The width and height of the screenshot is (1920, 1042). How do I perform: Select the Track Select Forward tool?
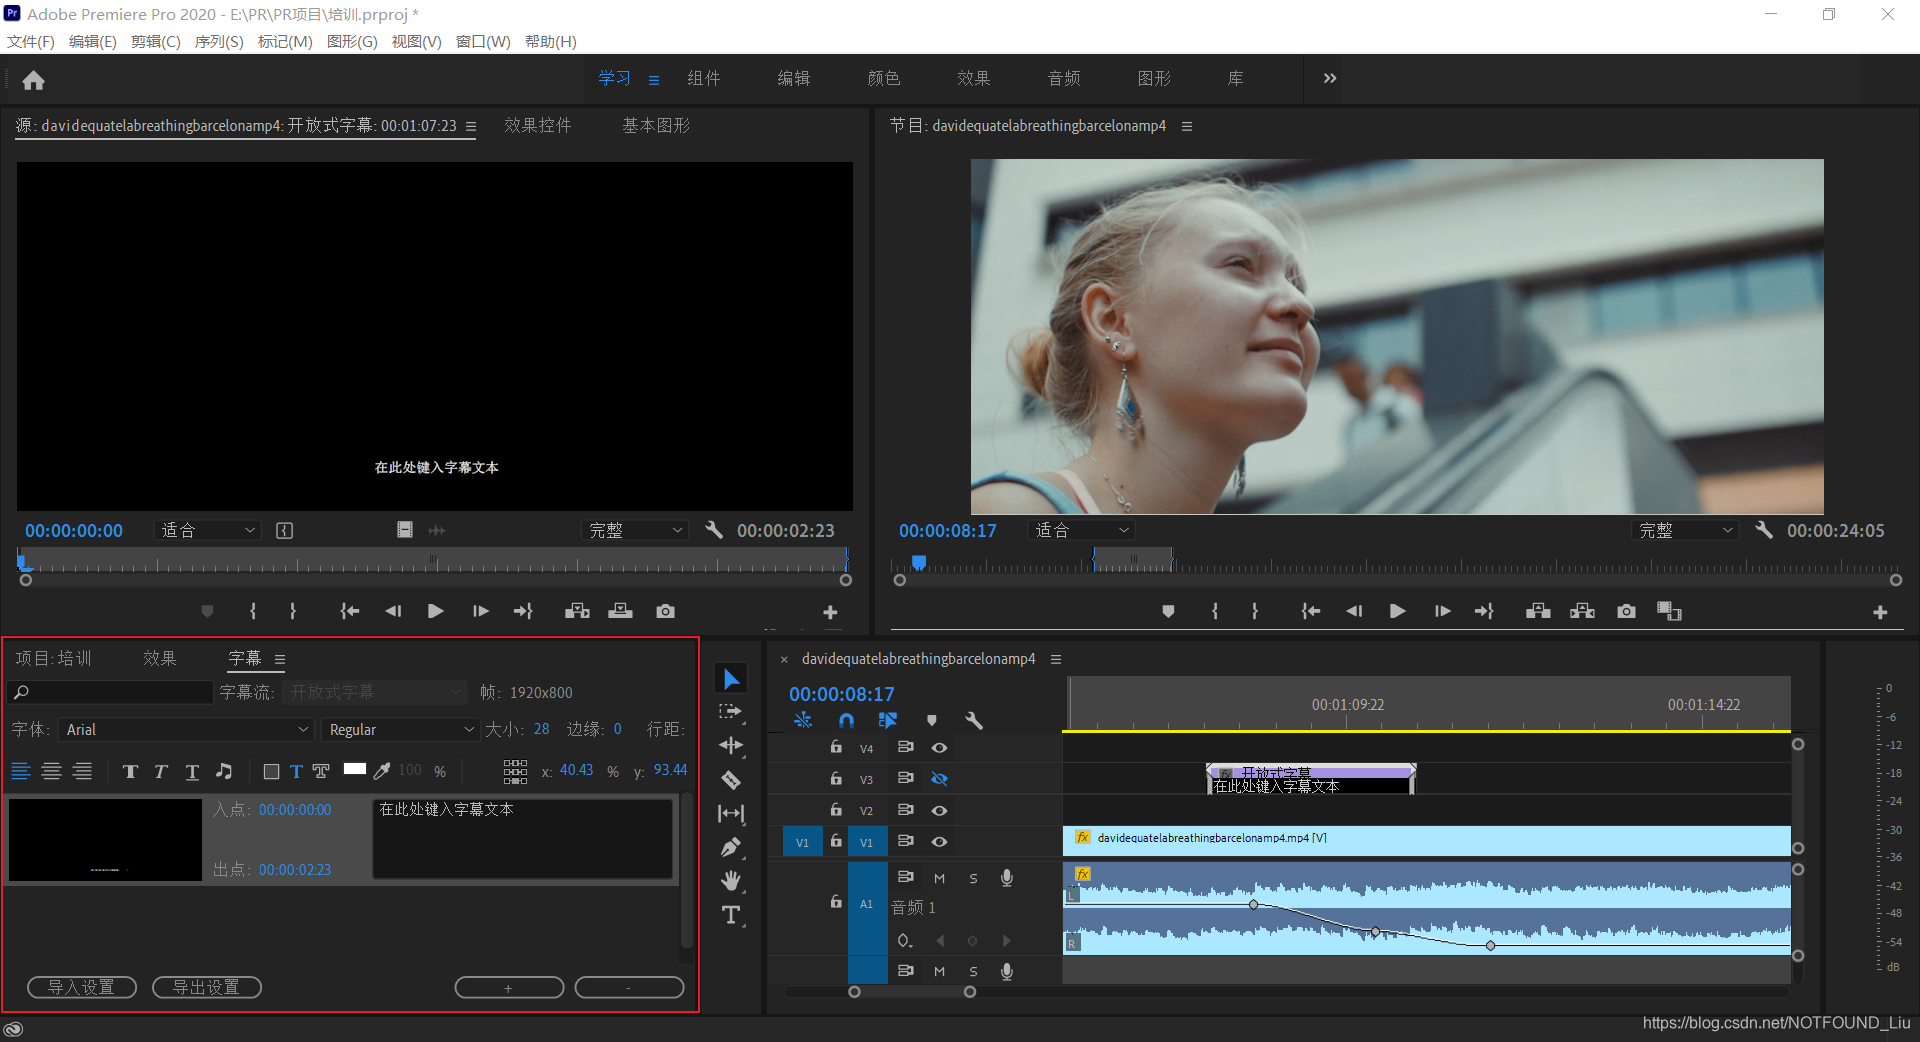(x=731, y=712)
